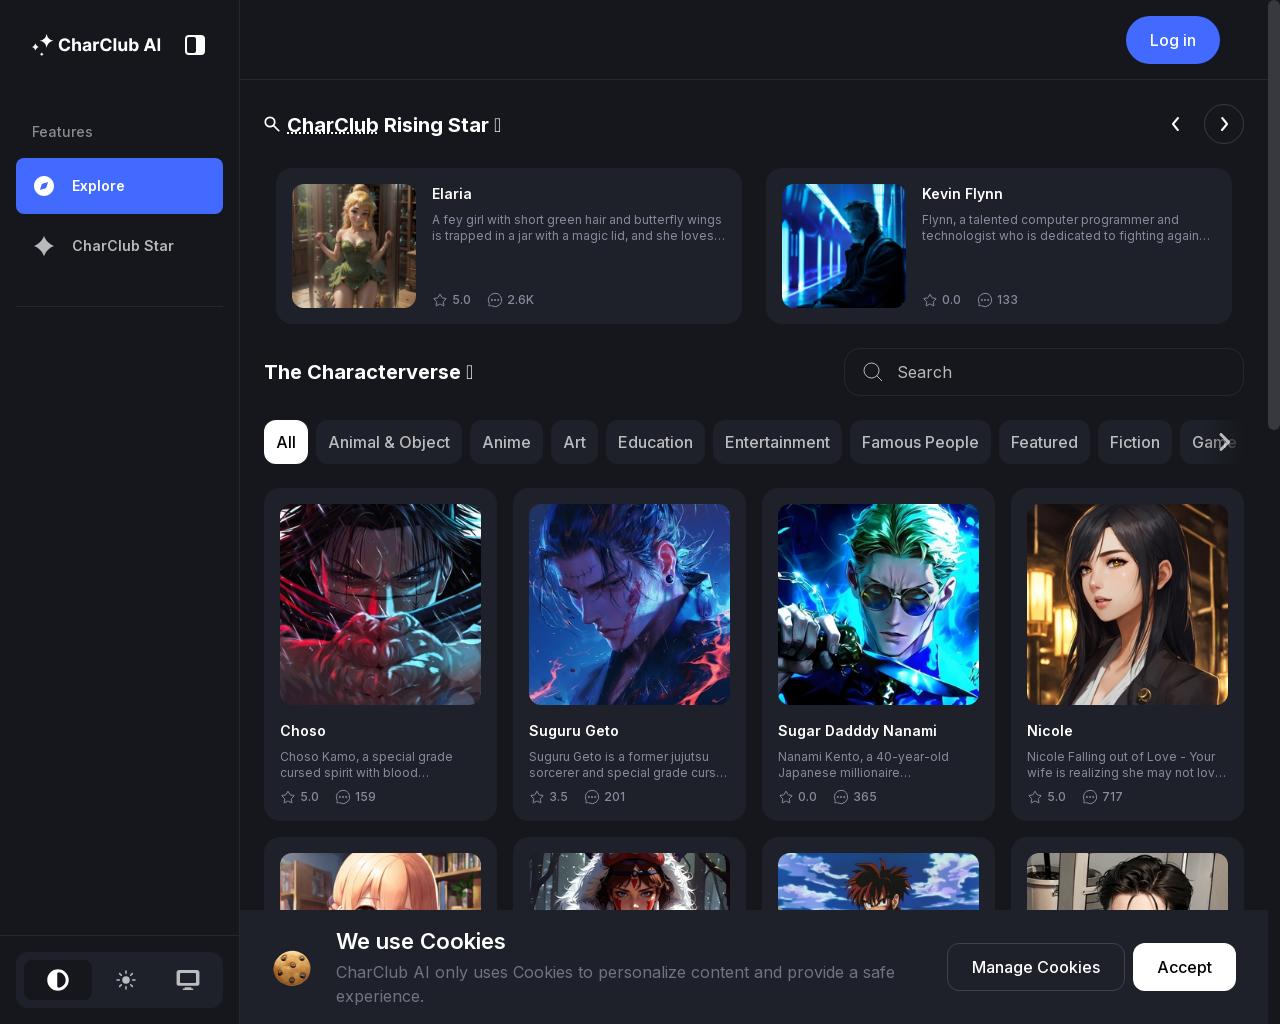Accept the cookies

click(x=1184, y=967)
